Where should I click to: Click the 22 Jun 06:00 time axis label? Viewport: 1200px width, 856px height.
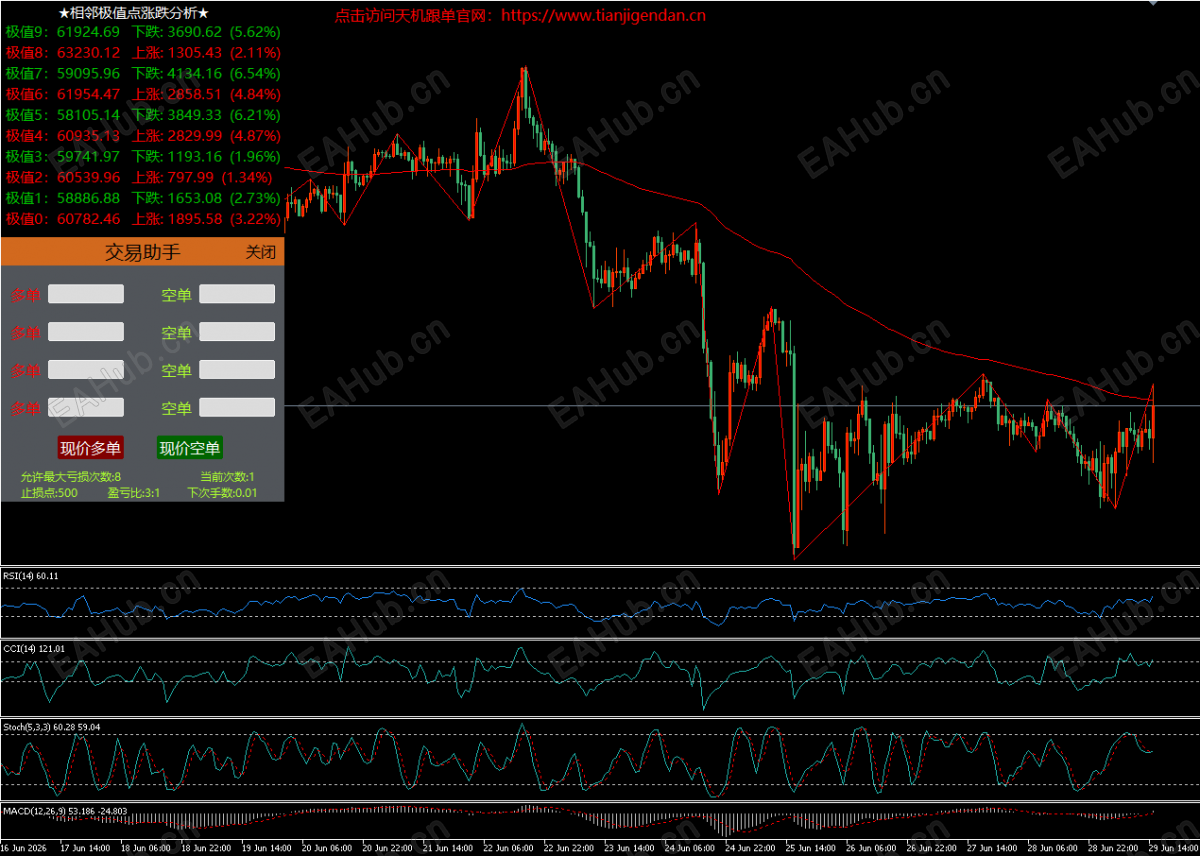[x=506, y=848]
